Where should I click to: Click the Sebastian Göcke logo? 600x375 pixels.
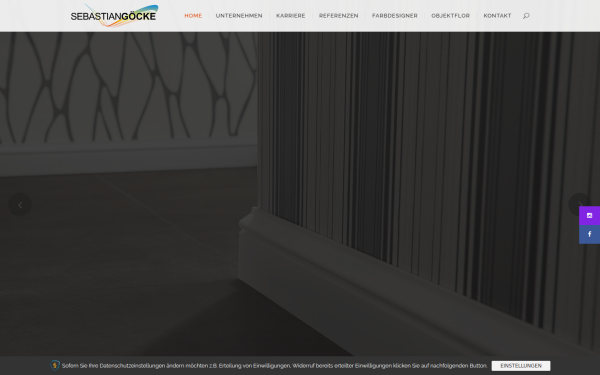(114, 15)
